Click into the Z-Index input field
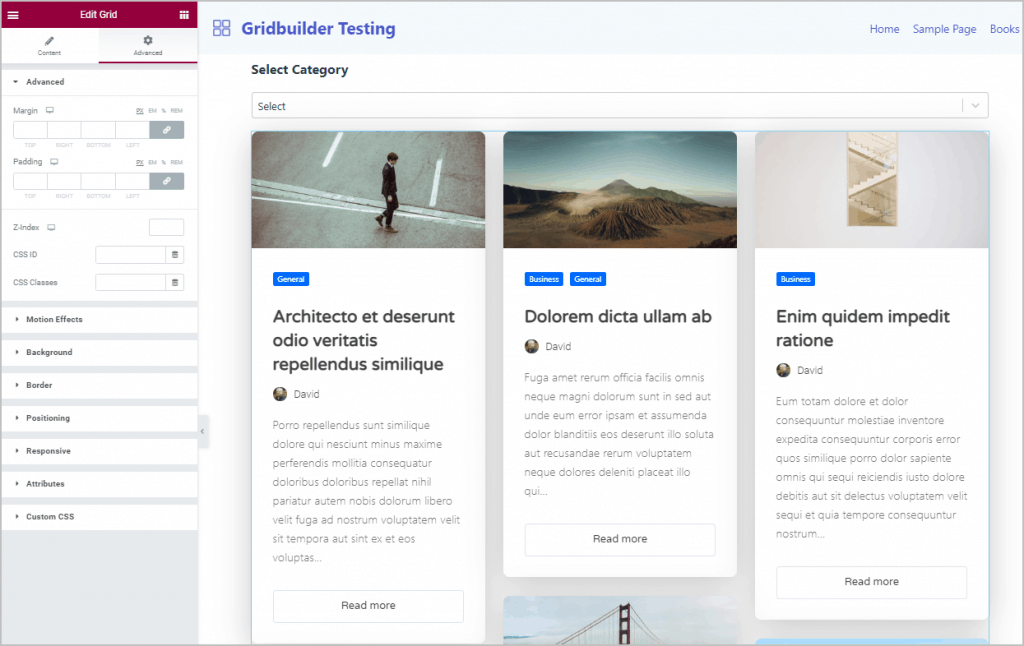1024x646 pixels. 166,228
